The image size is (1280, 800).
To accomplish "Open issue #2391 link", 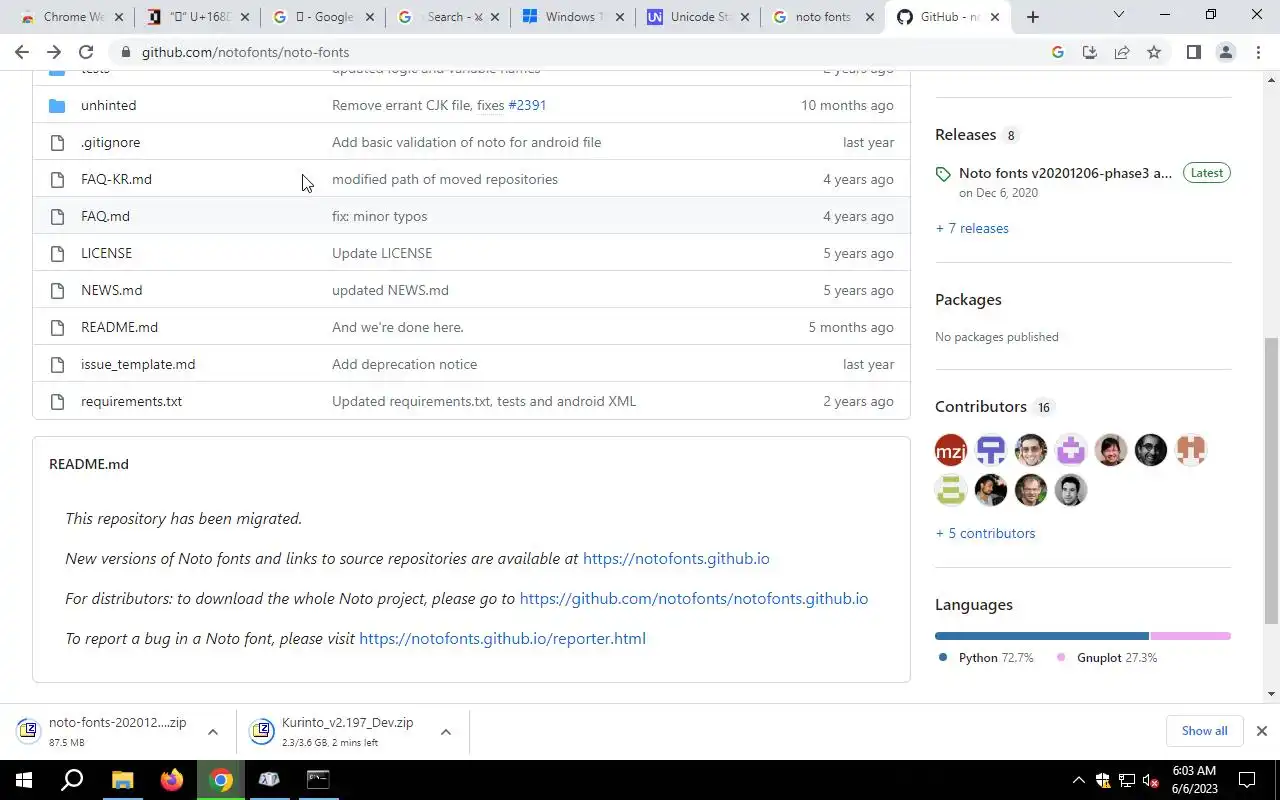I will (527, 105).
